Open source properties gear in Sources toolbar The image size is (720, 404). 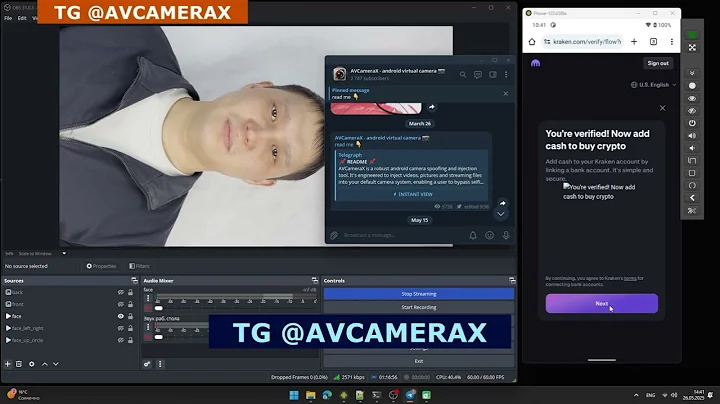tap(32, 364)
